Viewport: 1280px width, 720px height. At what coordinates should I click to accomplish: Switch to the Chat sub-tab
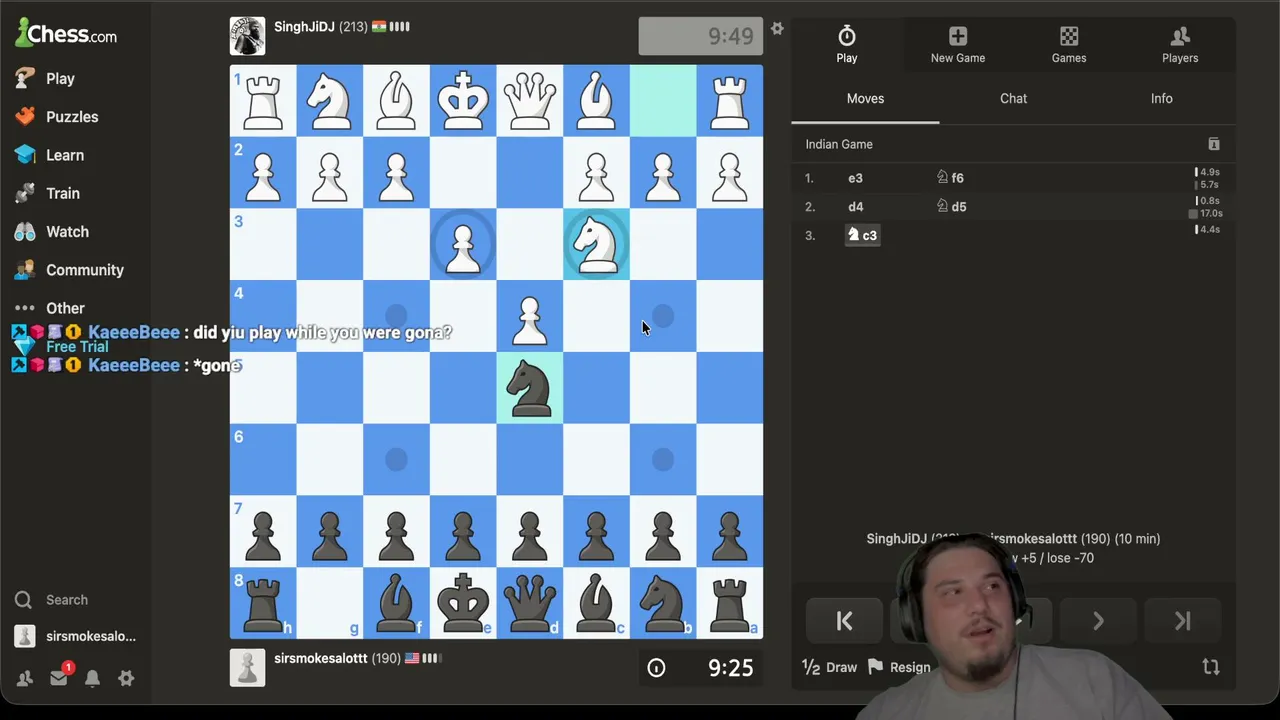coord(1013,98)
